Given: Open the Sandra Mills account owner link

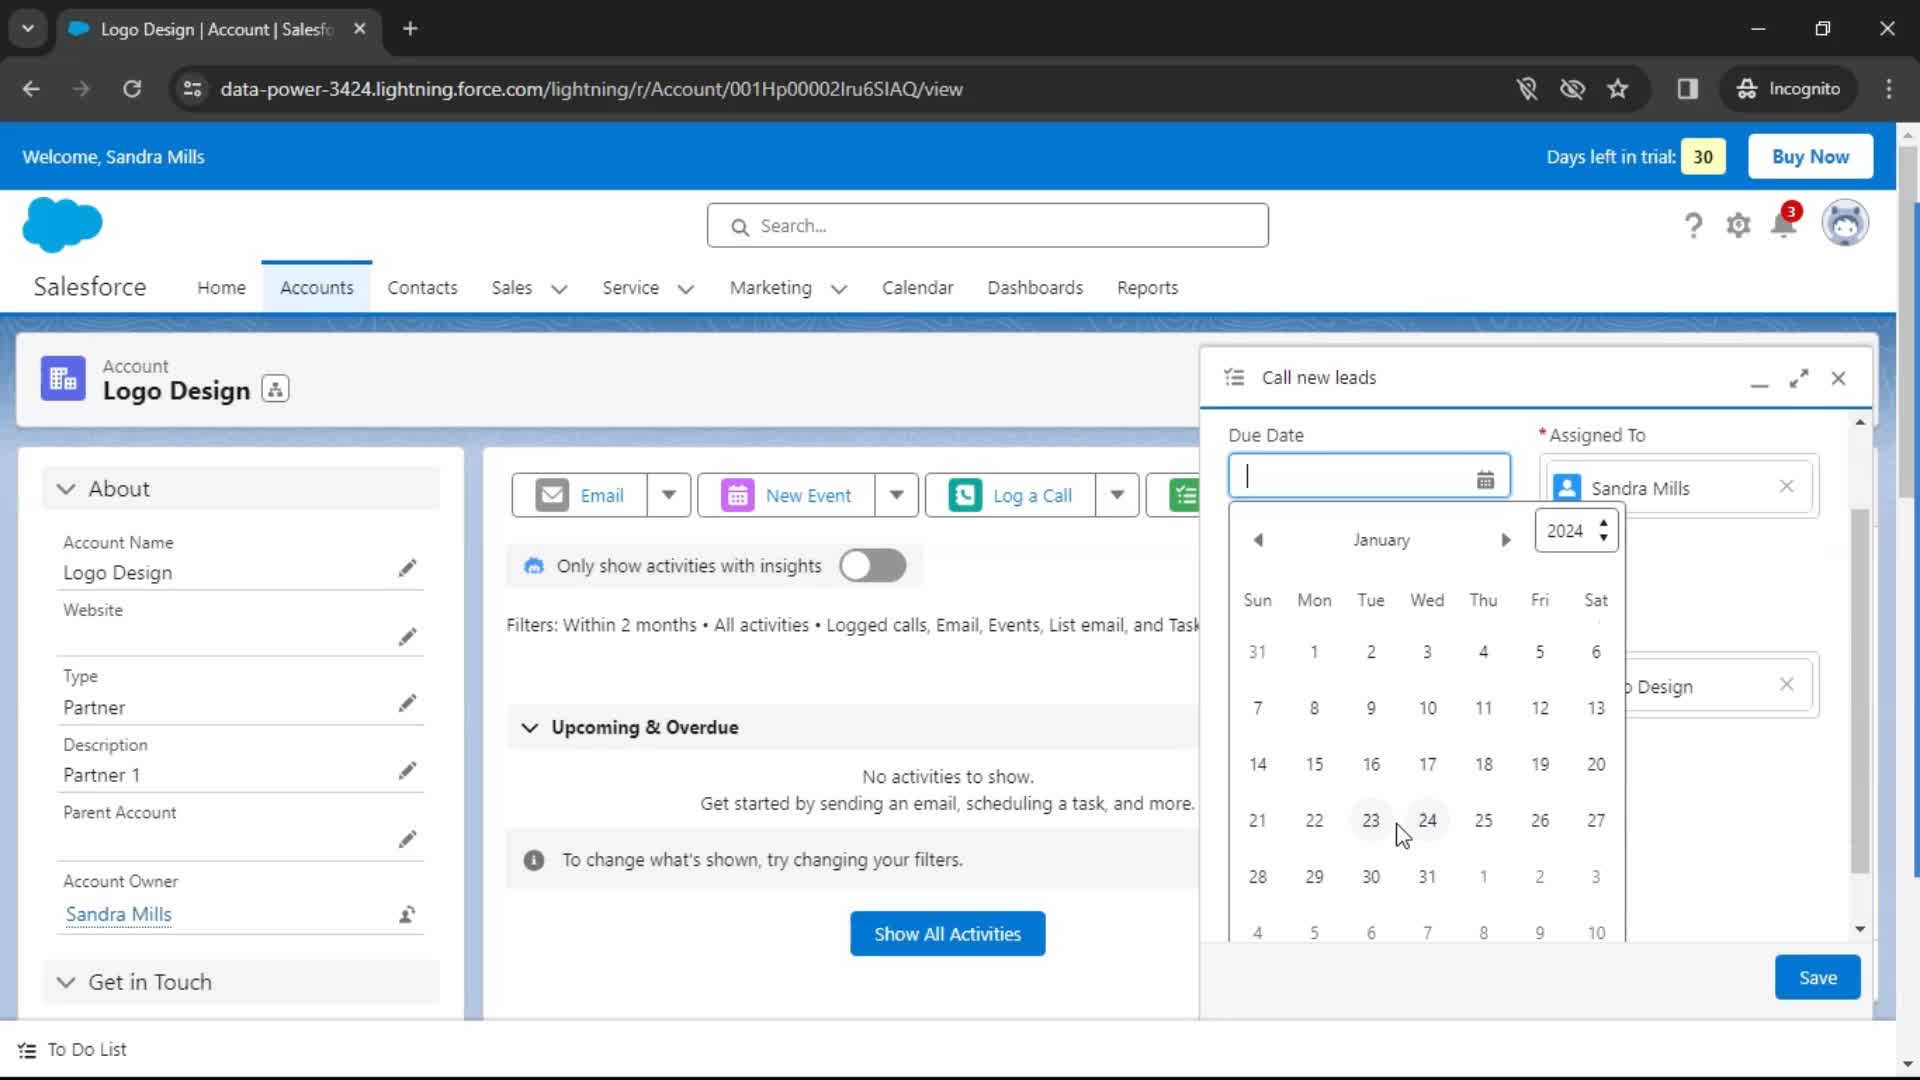Looking at the screenshot, I should click(118, 914).
